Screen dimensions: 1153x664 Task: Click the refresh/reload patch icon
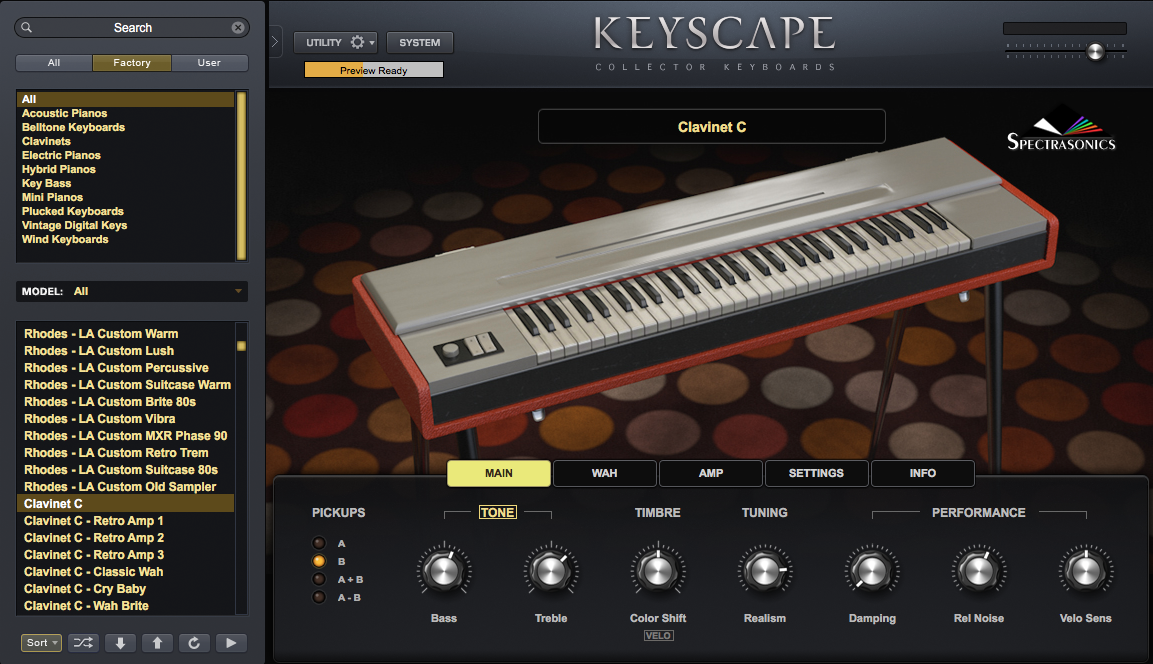[x=194, y=642]
